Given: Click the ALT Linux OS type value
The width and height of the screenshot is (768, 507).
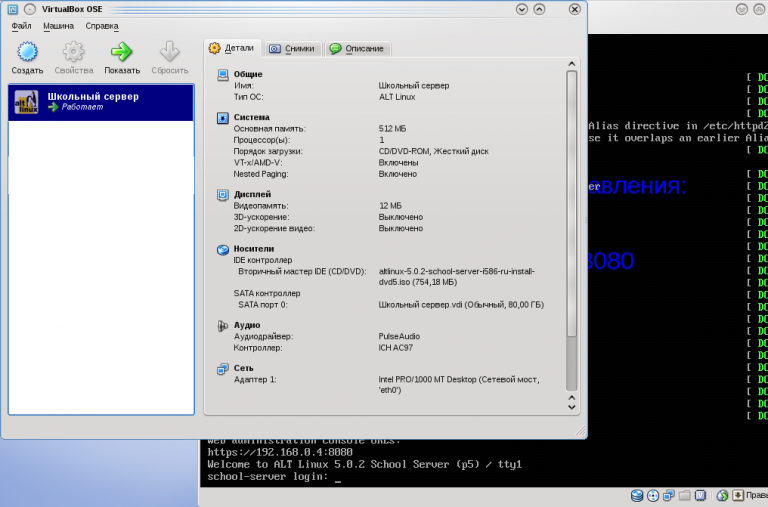Looking at the screenshot, I should pyautogui.click(x=397, y=97).
